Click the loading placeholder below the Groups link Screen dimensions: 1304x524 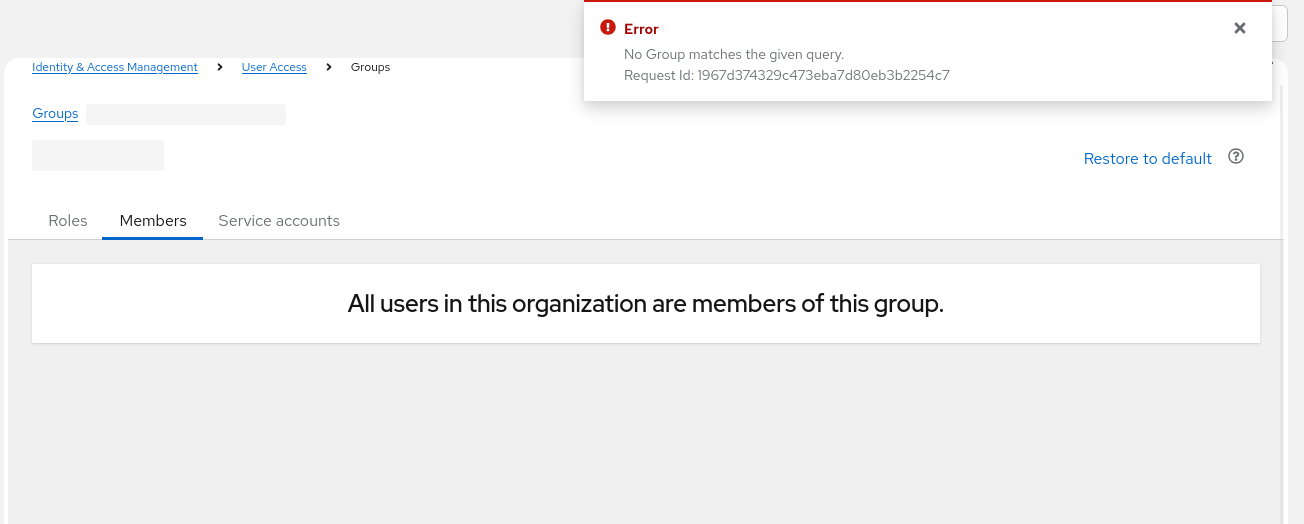click(98, 156)
